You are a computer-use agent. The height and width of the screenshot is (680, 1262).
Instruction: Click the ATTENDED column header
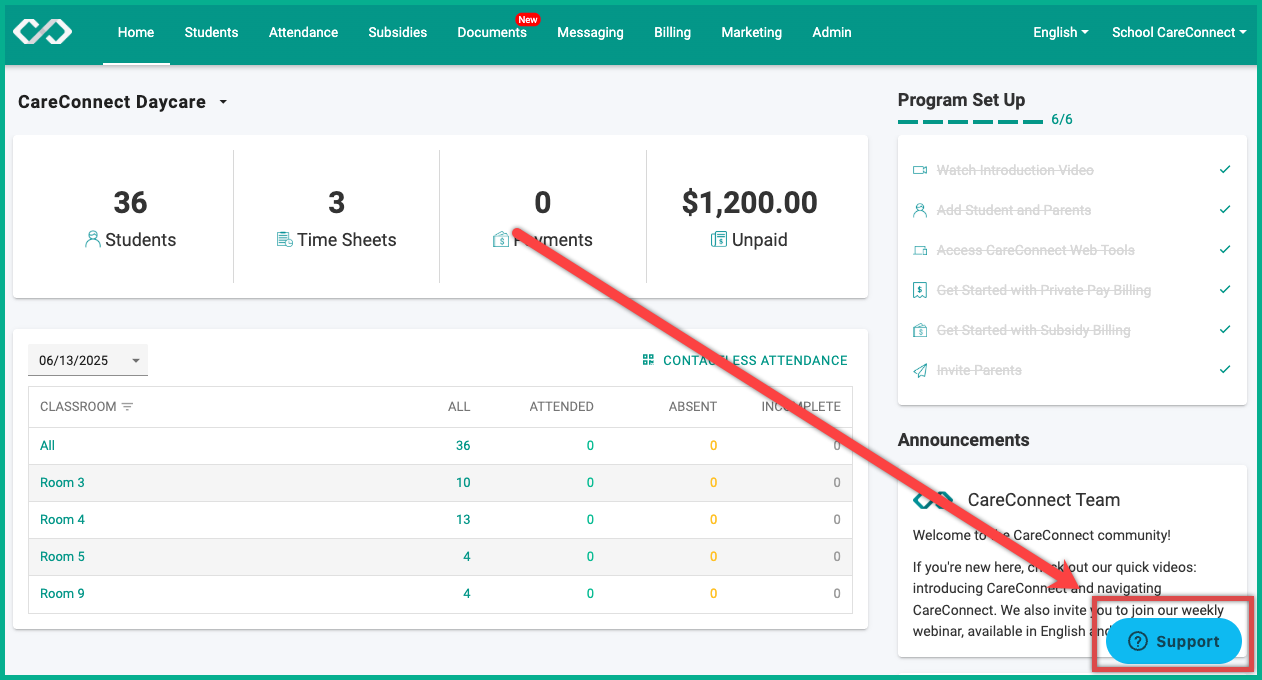tap(561, 407)
